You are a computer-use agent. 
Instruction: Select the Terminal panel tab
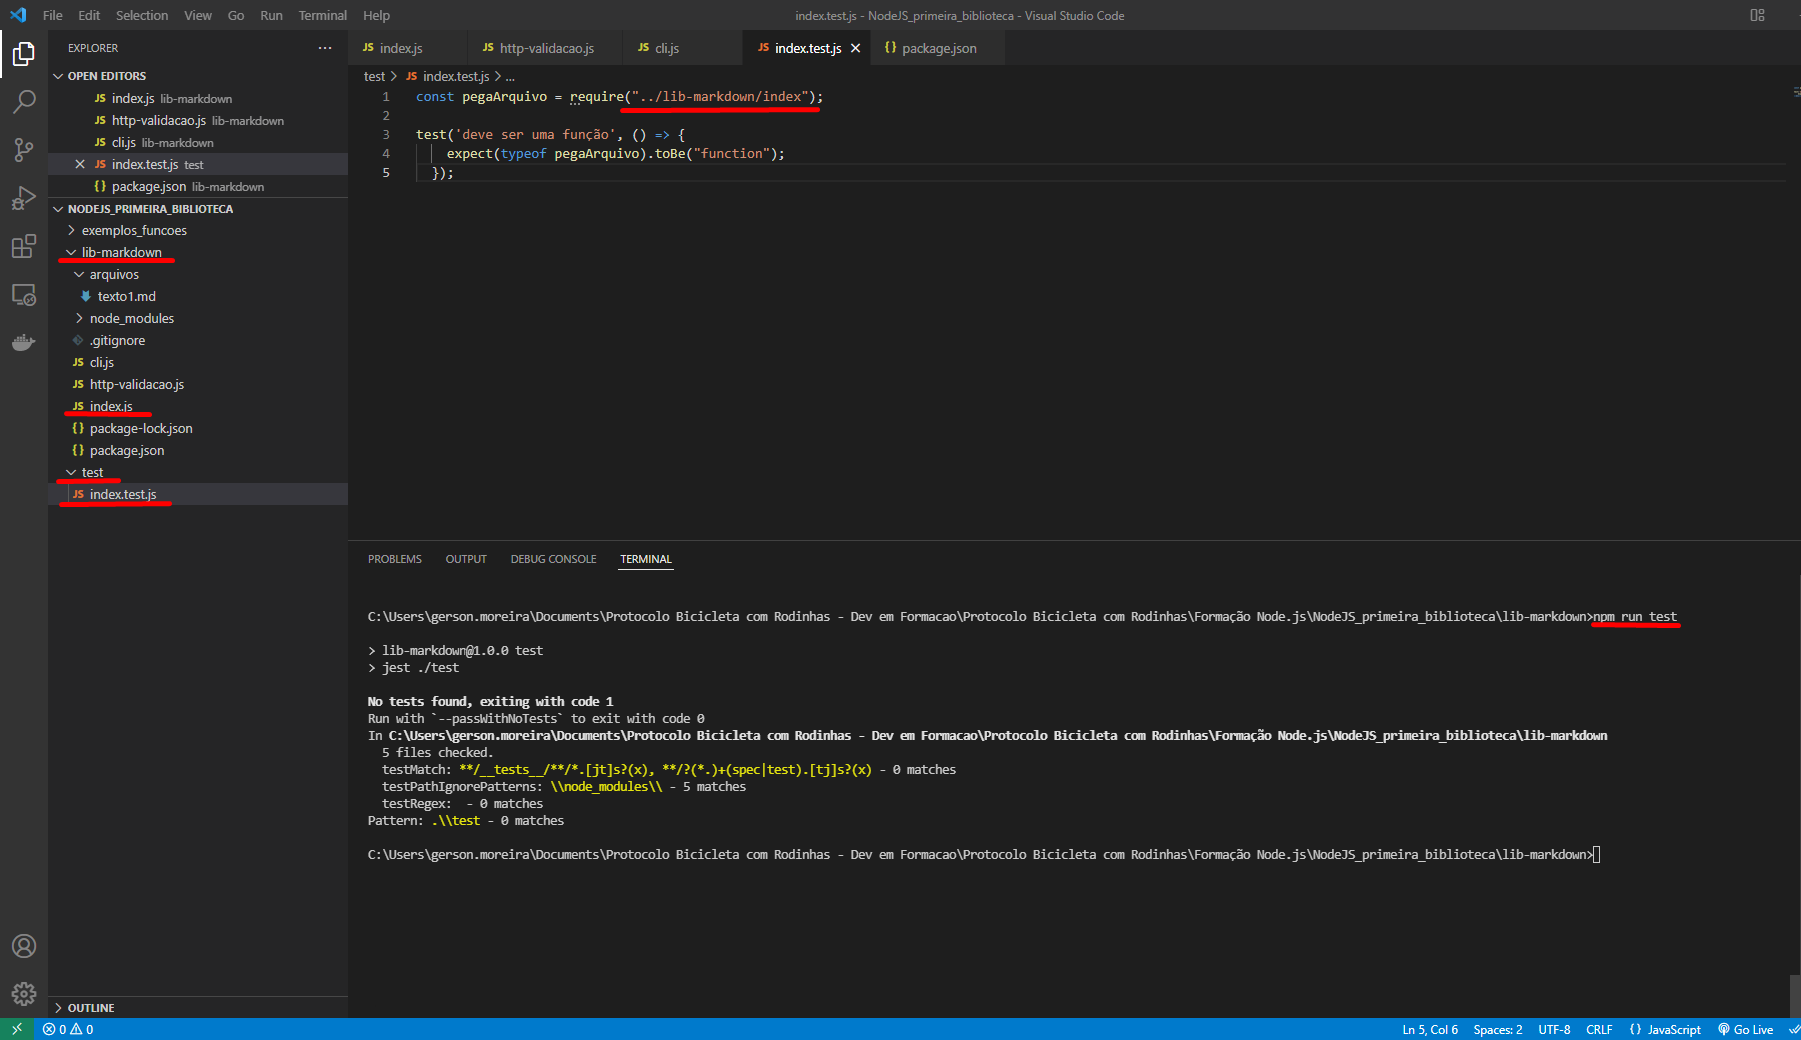tap(646, 559)
